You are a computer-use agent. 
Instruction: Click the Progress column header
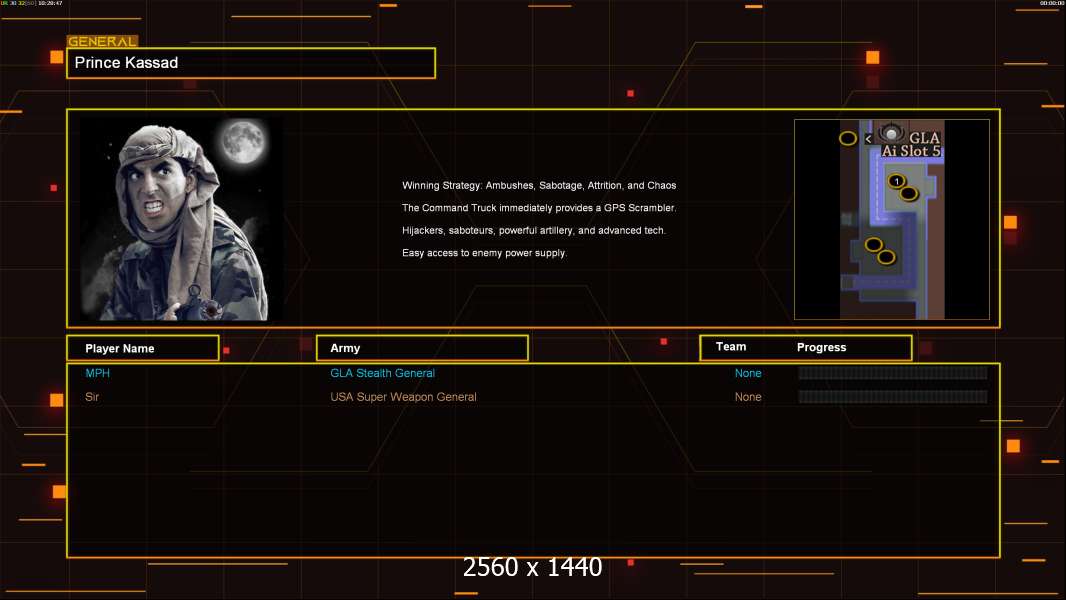pyautogui.click(x=821, y=348)
